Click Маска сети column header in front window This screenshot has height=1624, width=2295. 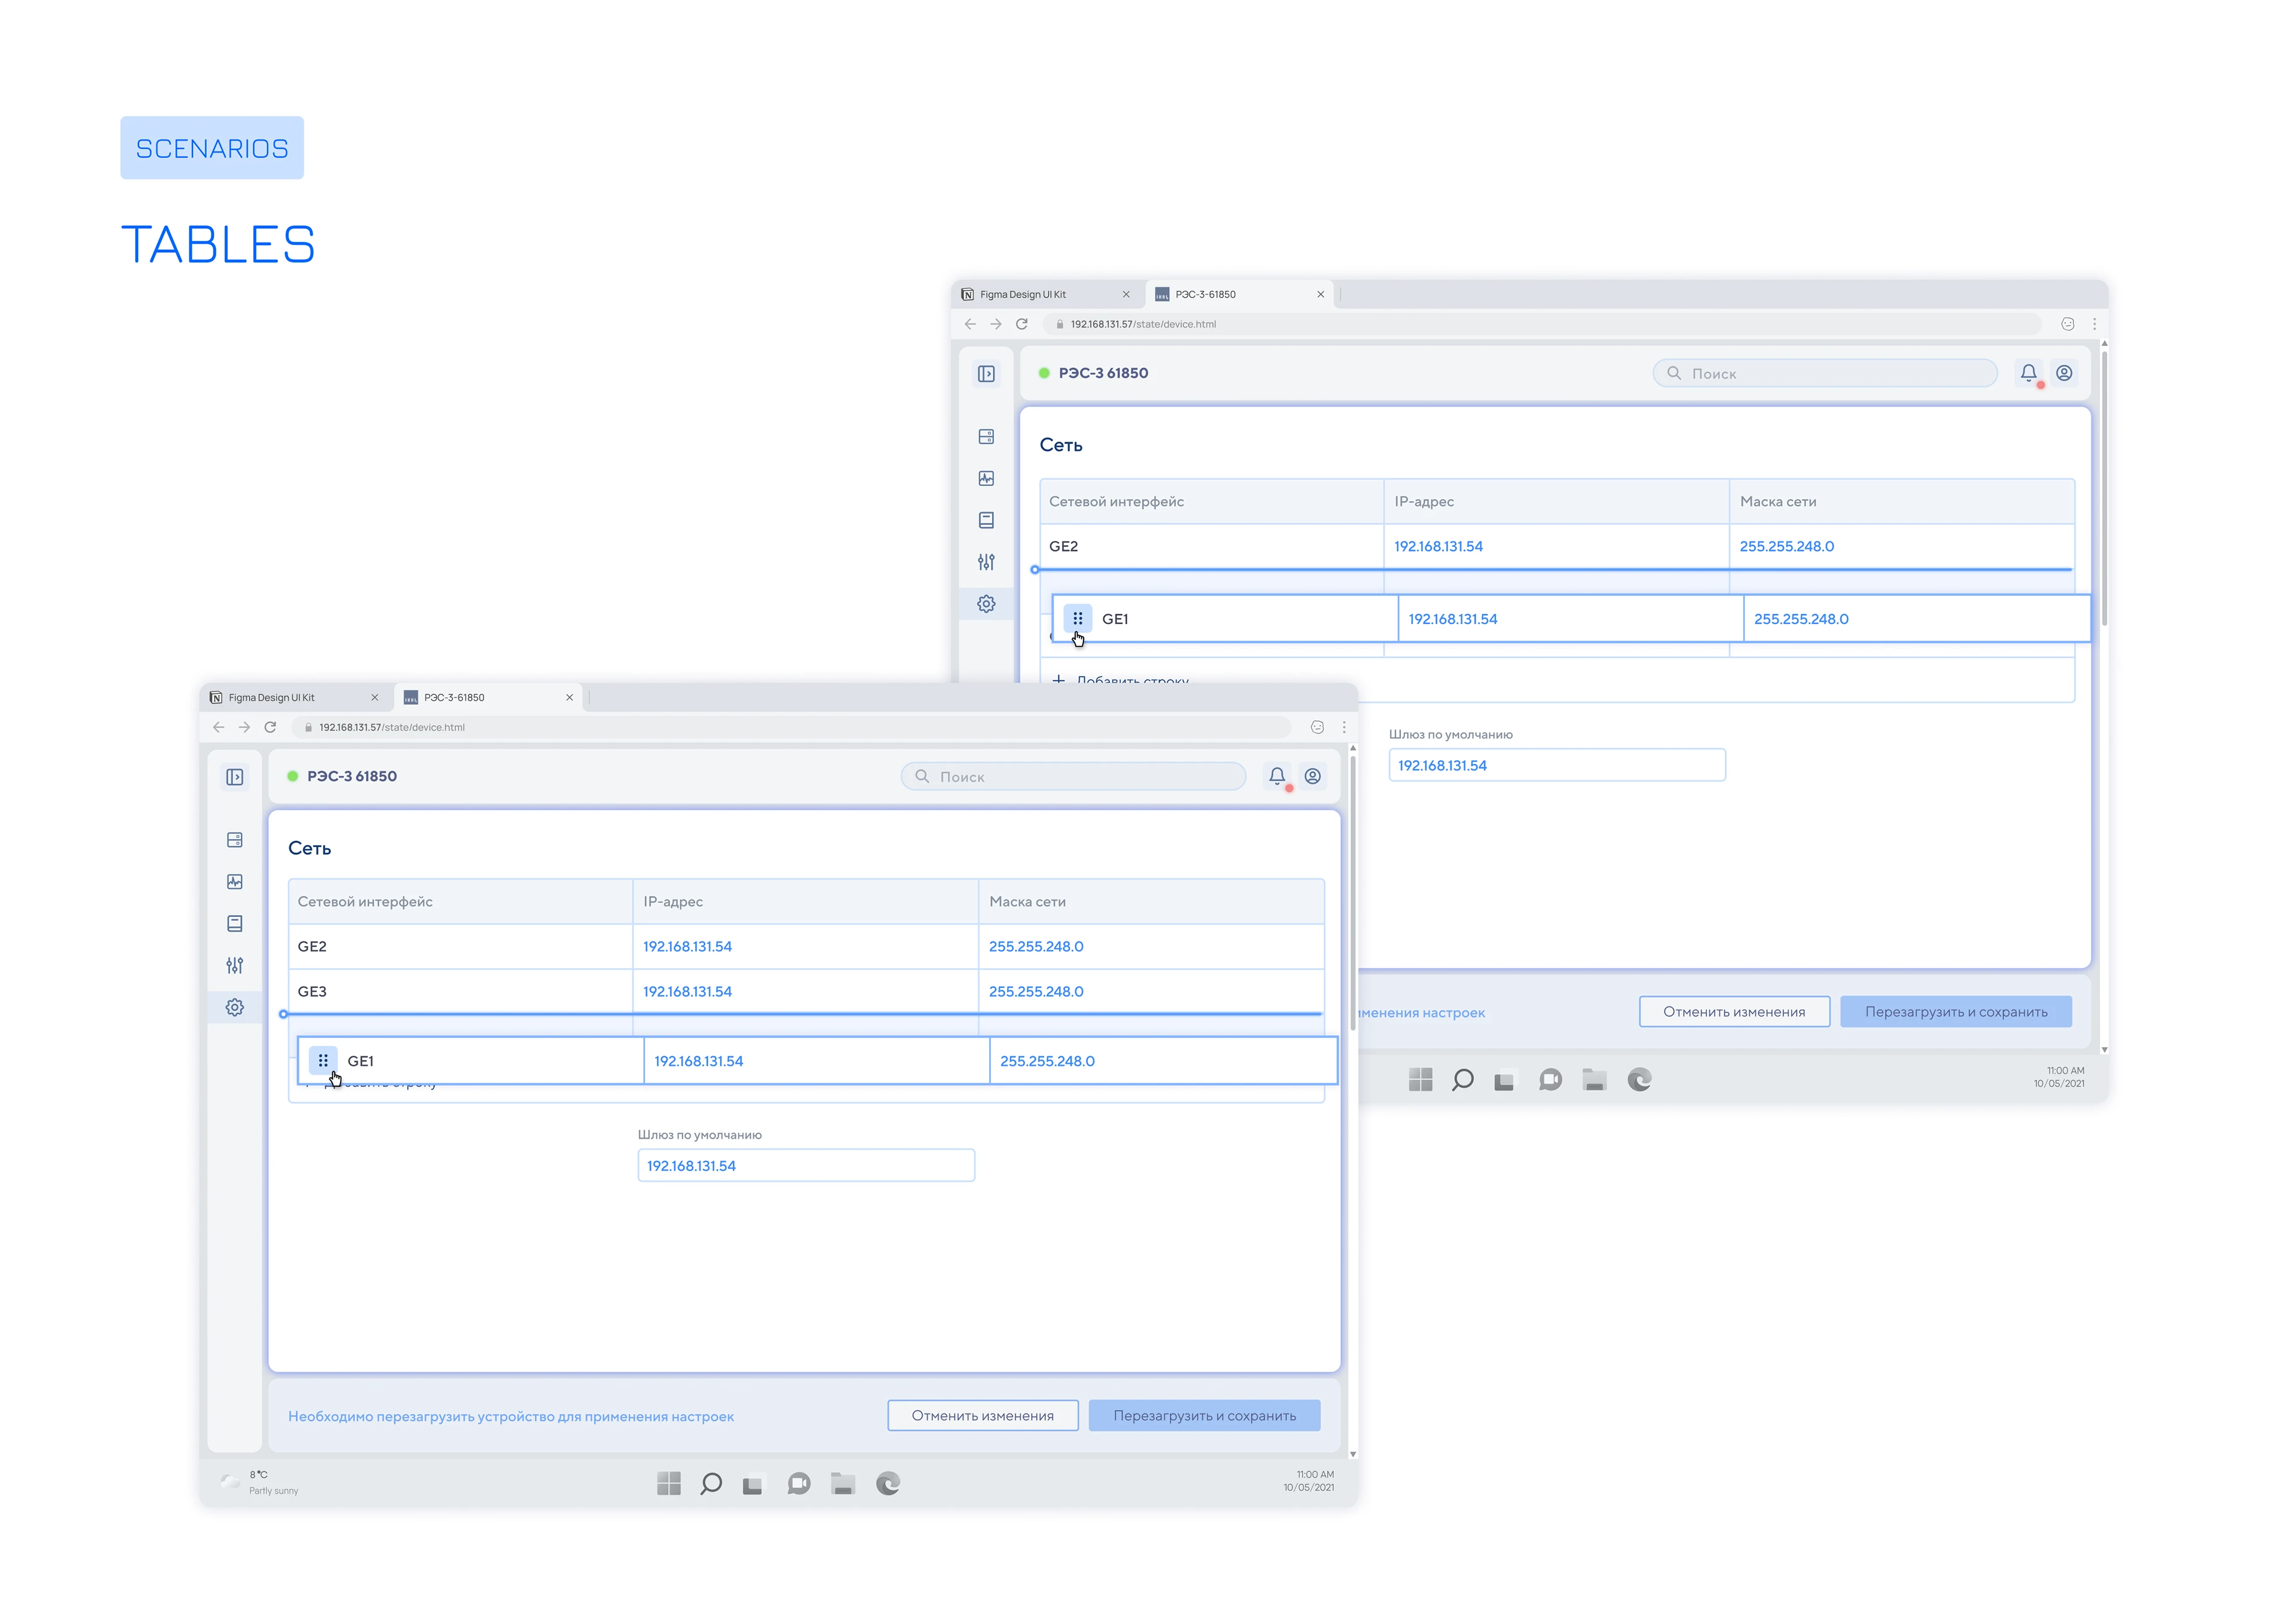point(1152,902)
